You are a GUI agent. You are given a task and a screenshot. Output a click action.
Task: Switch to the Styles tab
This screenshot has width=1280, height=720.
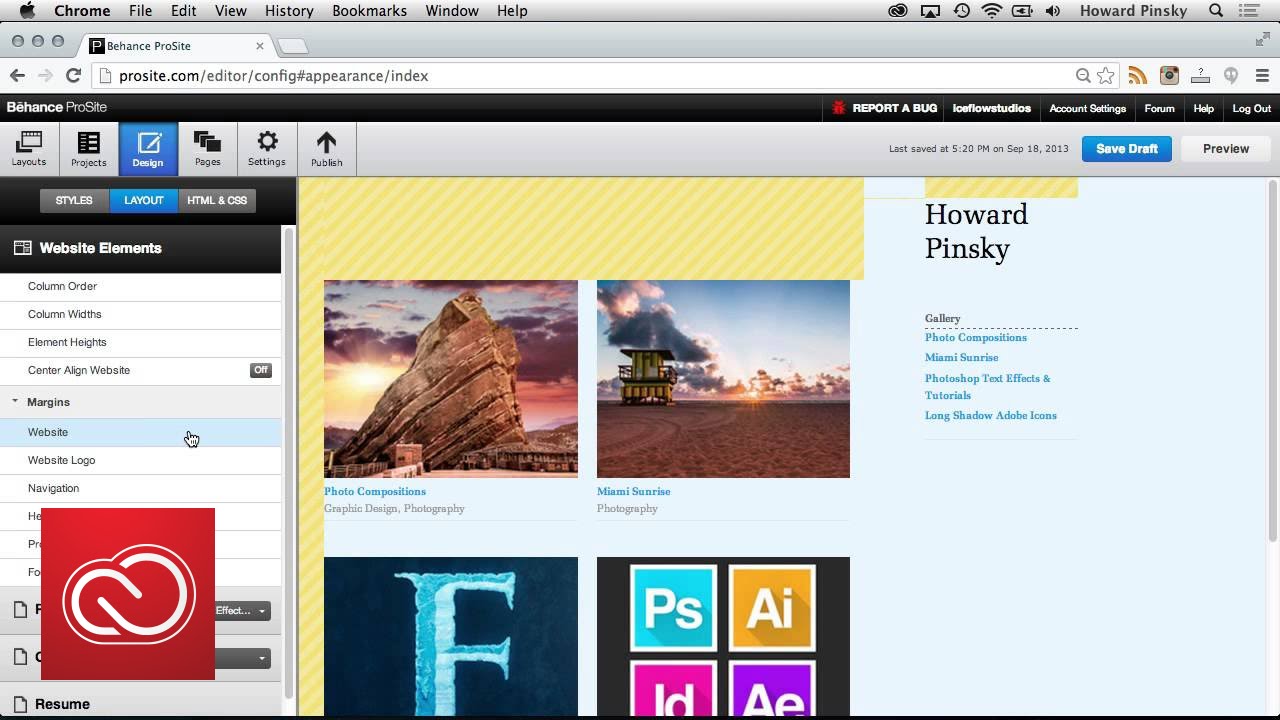tap(74, 200)
